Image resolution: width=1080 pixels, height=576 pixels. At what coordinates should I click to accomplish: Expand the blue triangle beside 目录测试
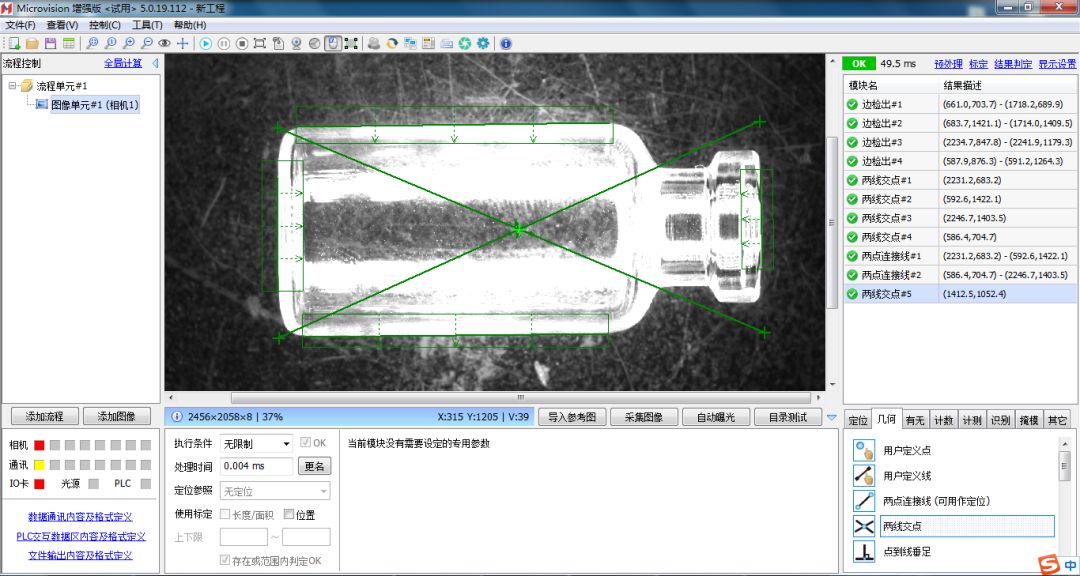point(831,418)
